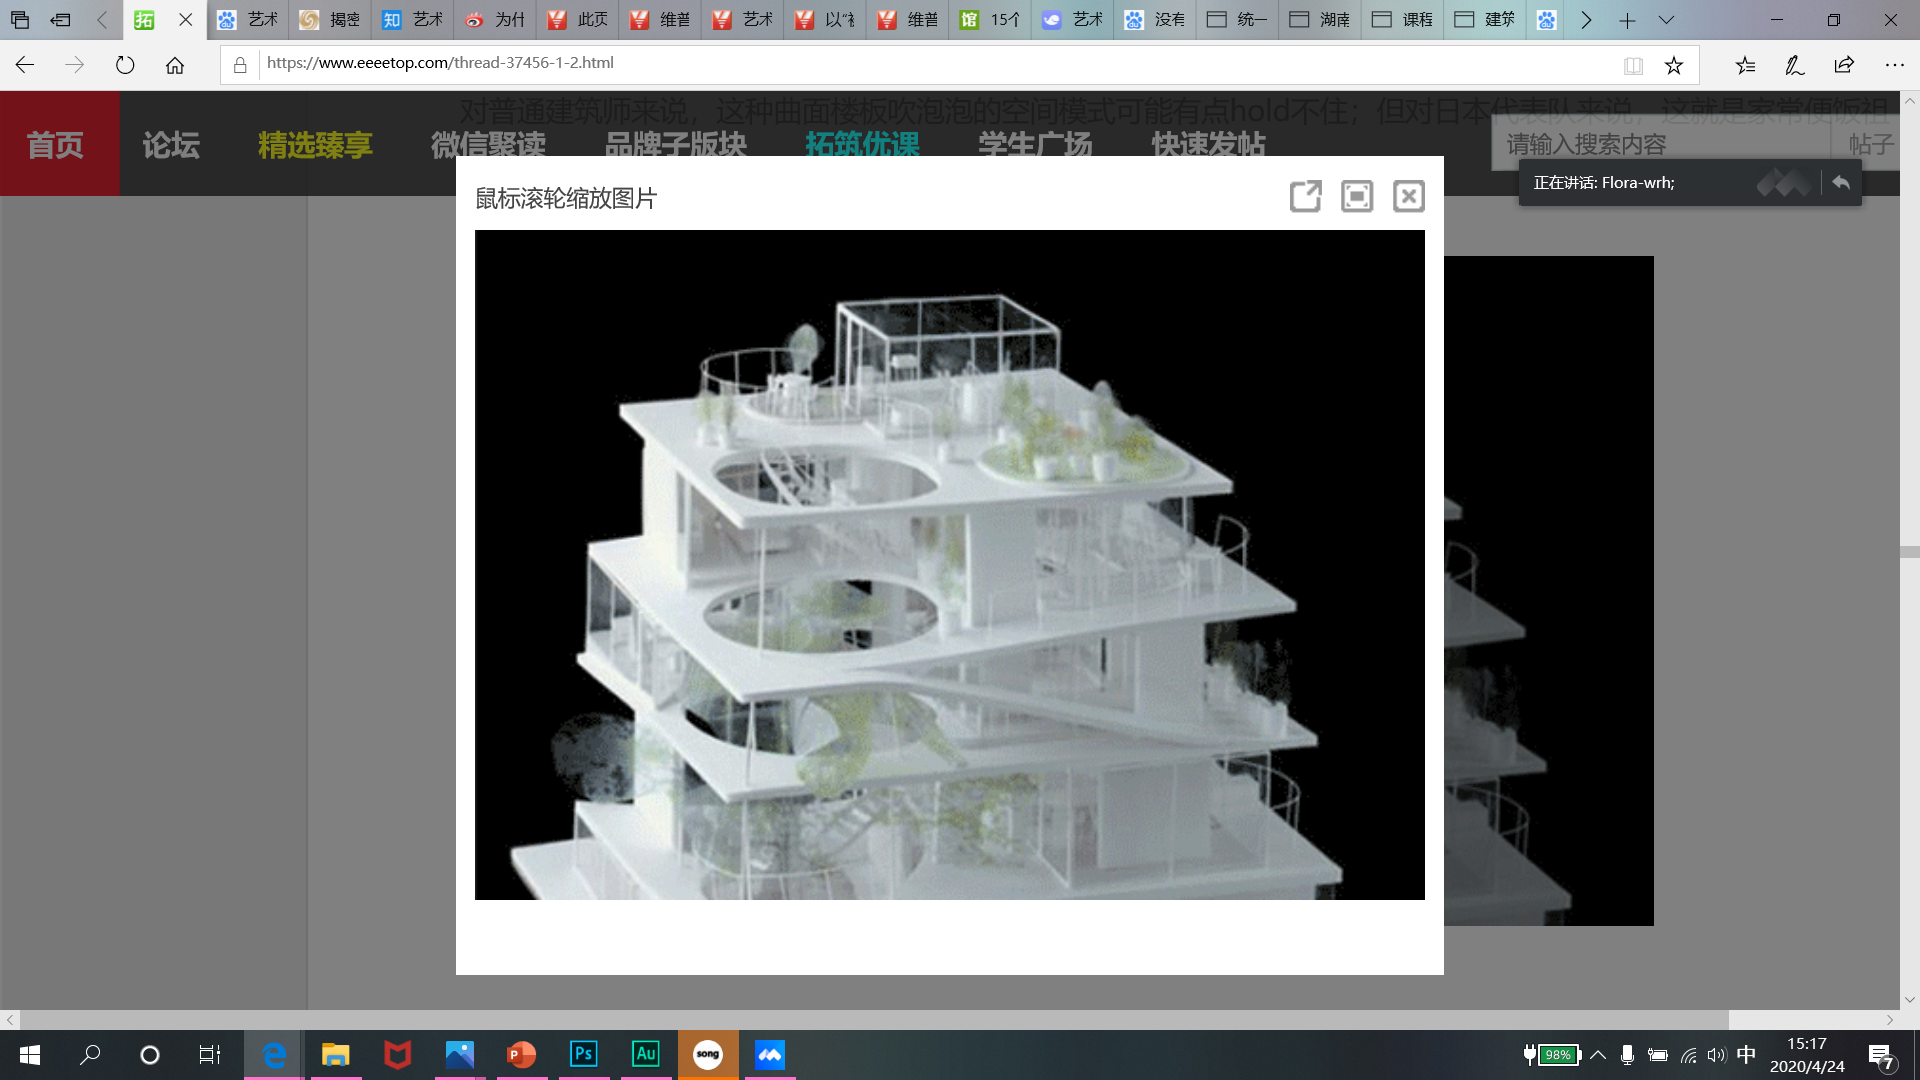Open 精选臻享 in site navigation
This screenshot has width=1920, height=1080.
pos(315,145)
